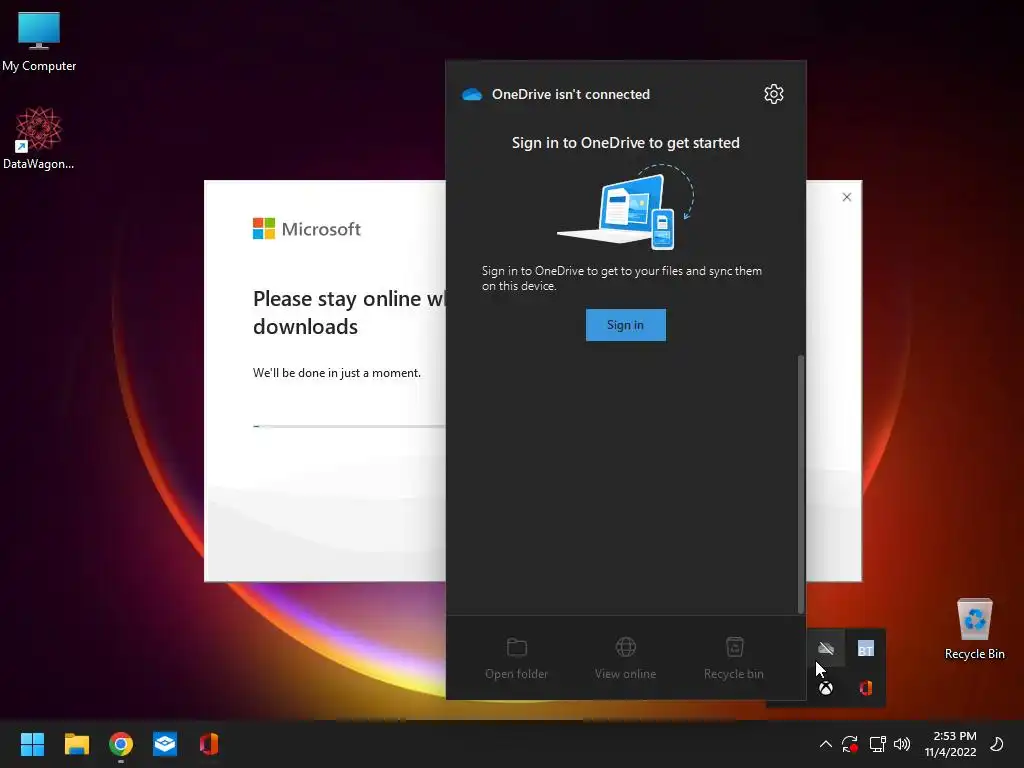
Task: Open clock and date 2:53 PM
Action: click(x=951, y=744)
